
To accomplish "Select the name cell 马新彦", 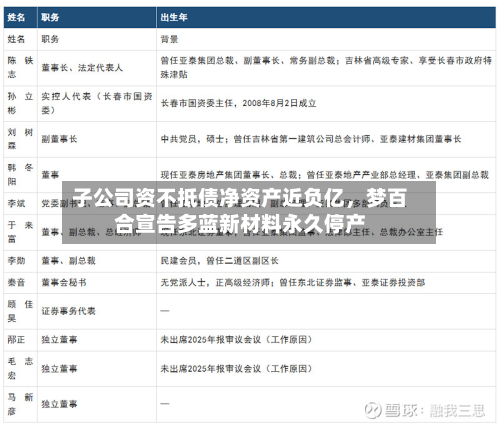I will (x=20, y=404).
